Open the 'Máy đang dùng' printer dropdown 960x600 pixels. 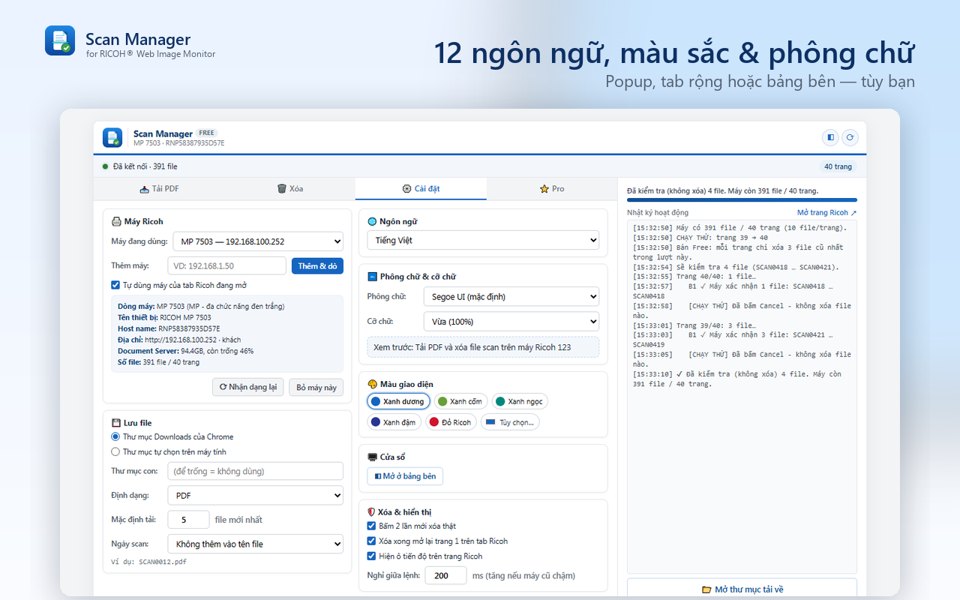tap(258, 242)
